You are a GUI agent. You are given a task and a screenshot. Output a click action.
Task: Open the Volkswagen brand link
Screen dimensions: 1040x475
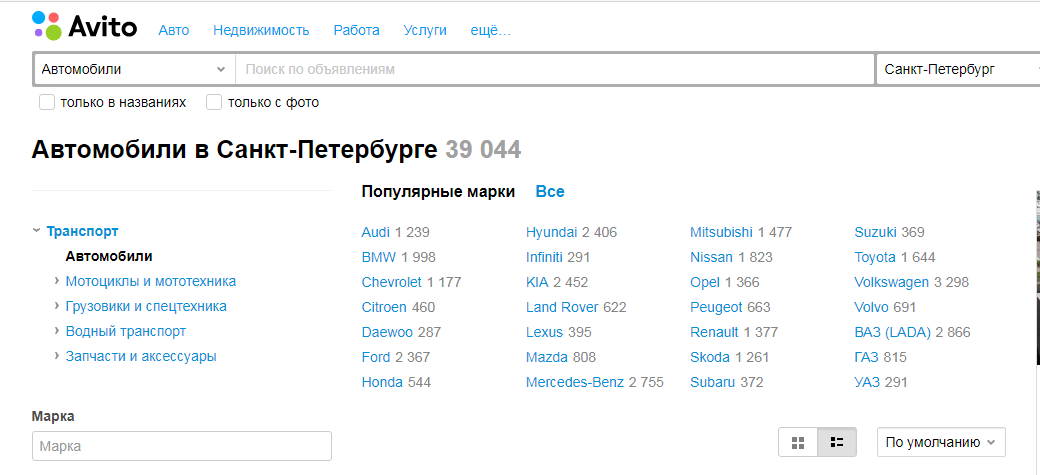[891, 283]
